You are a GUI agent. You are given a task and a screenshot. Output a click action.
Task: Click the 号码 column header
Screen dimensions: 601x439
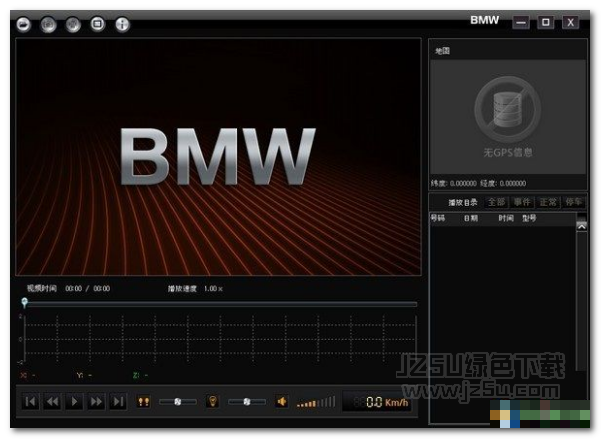pos(438,218)
